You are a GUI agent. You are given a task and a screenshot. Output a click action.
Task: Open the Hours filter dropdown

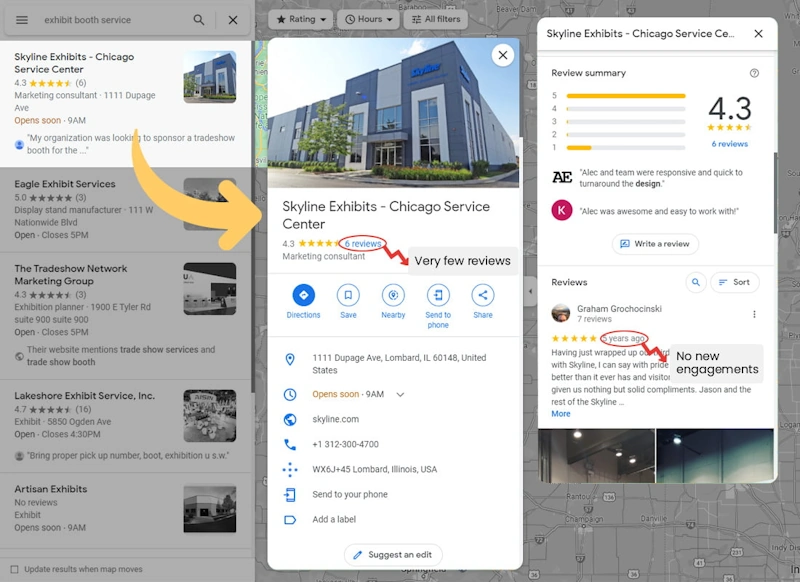(x=368, y=19)
